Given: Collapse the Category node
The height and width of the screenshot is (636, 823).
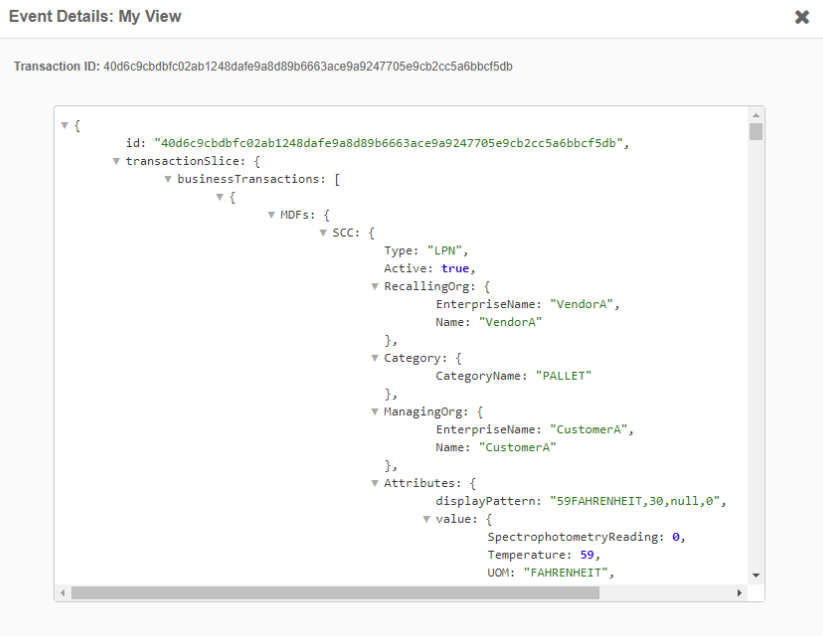Looking at the screenshot, I should pos(375,358).
